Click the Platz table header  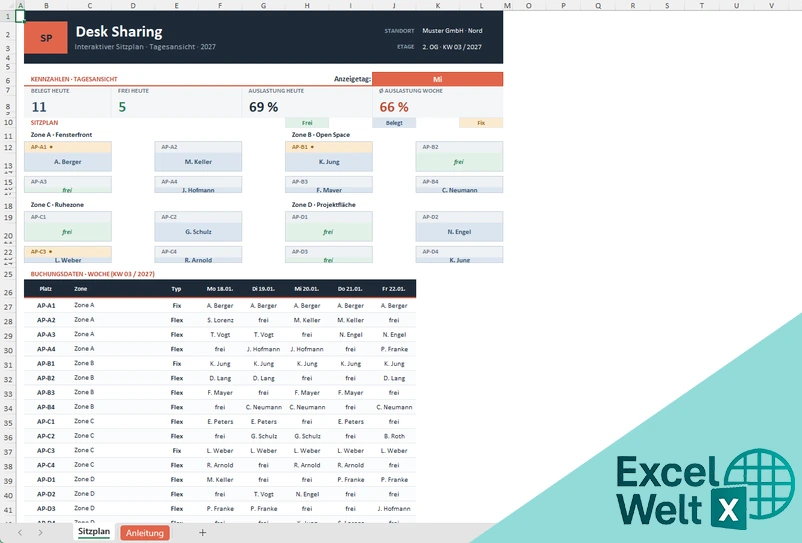46,289
